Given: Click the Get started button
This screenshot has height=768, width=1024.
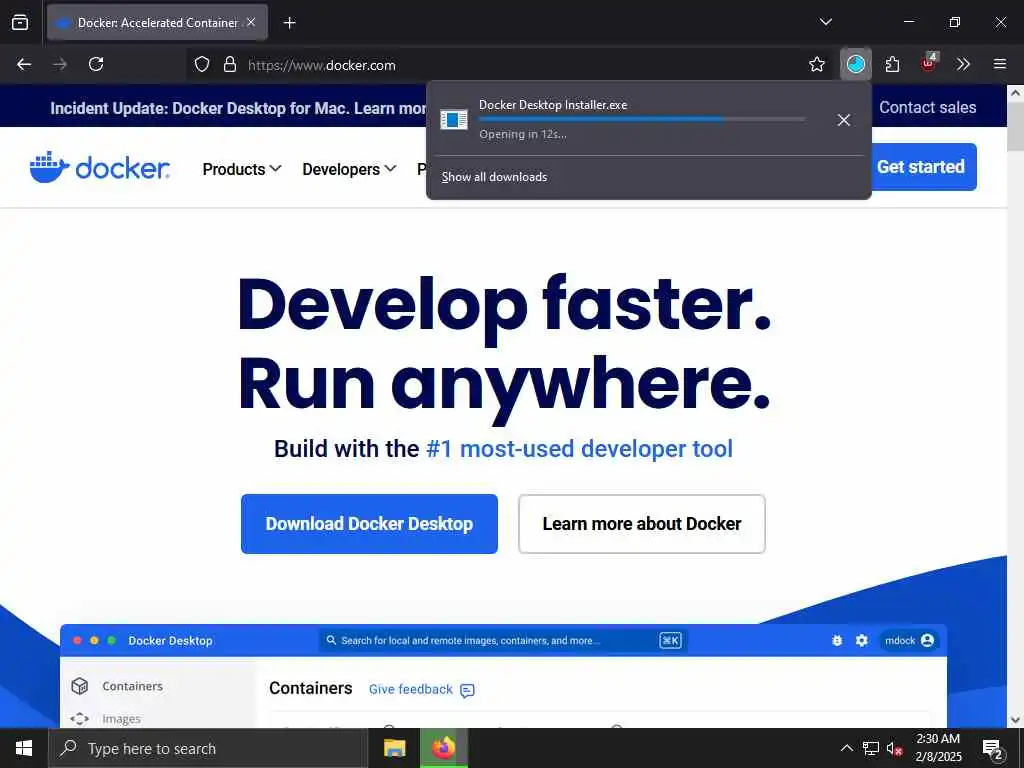Looking at the screenshot, I should [x=923, y=167].
